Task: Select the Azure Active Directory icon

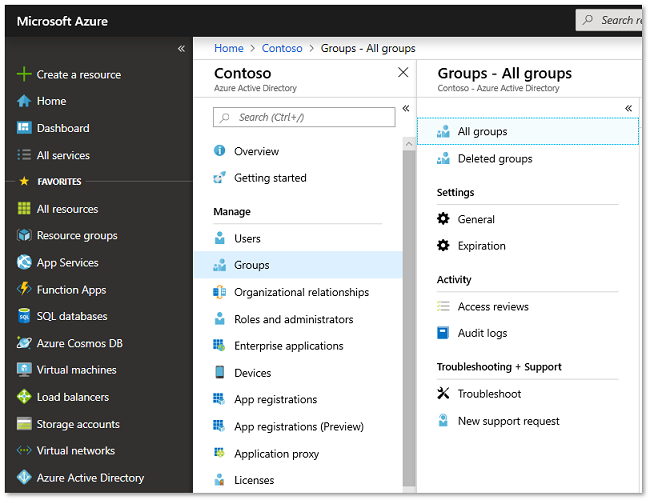Action: pyautogui.click(x=25, y=478)
